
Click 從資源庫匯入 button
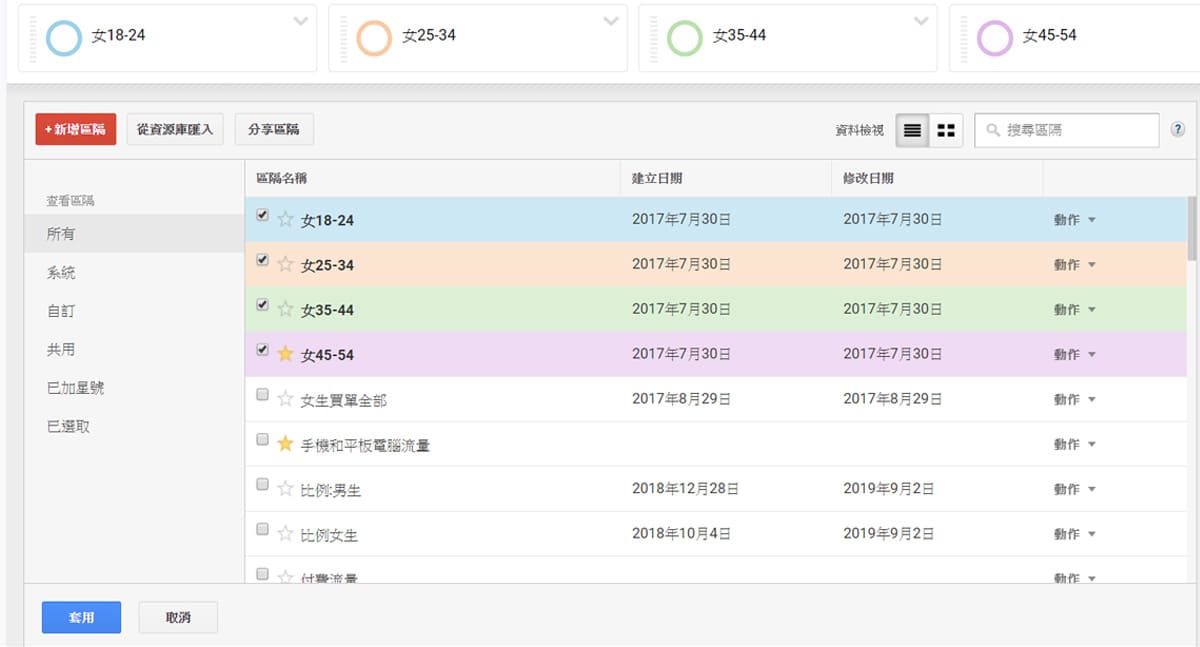[175, 129]
